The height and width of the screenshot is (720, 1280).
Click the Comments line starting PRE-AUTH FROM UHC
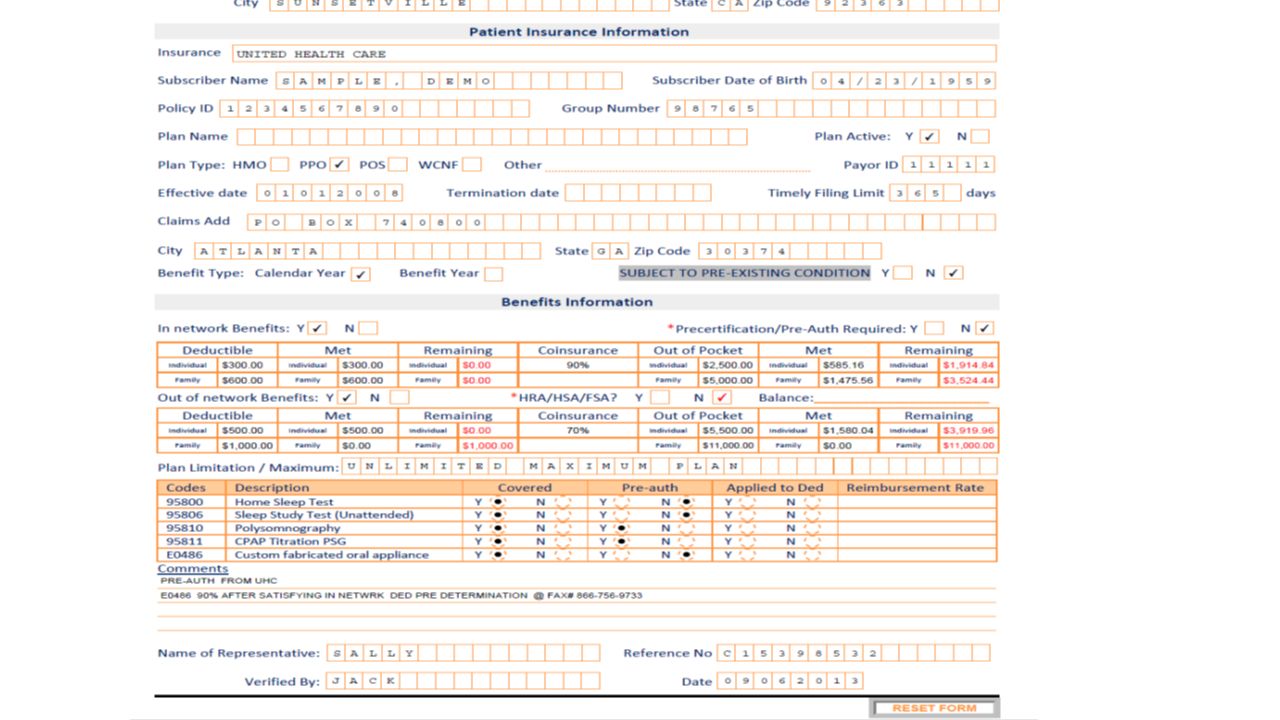(576, 581)
